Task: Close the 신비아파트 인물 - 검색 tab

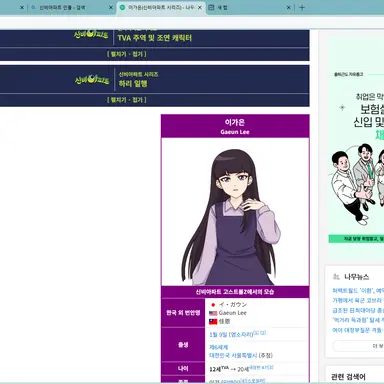Action: [111, 7]
